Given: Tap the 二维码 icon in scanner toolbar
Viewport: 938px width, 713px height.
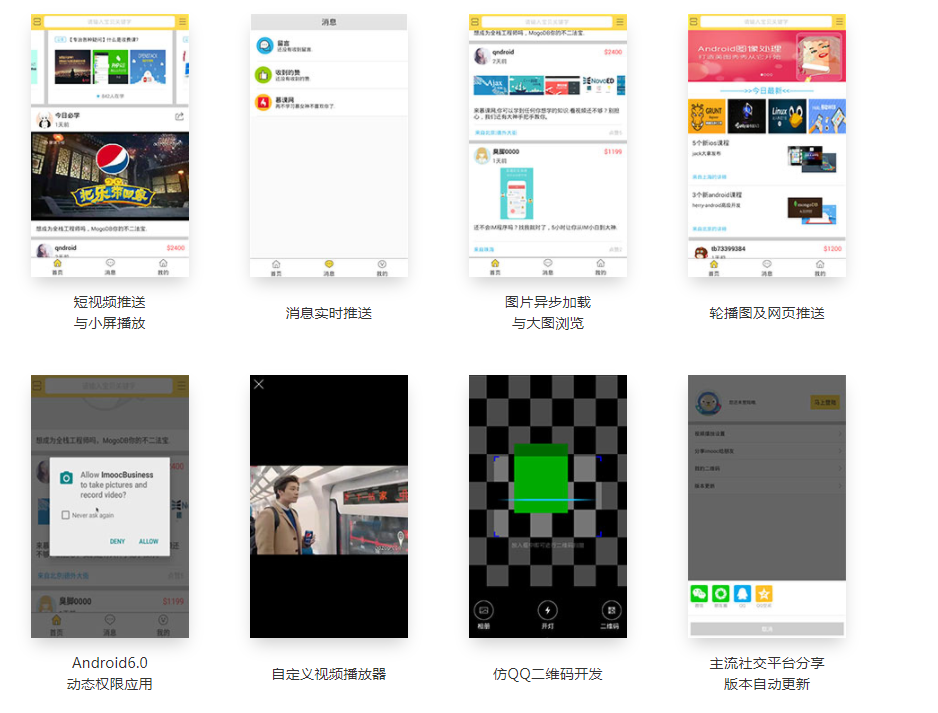Looking at the screenshot, I should point(613,609).
